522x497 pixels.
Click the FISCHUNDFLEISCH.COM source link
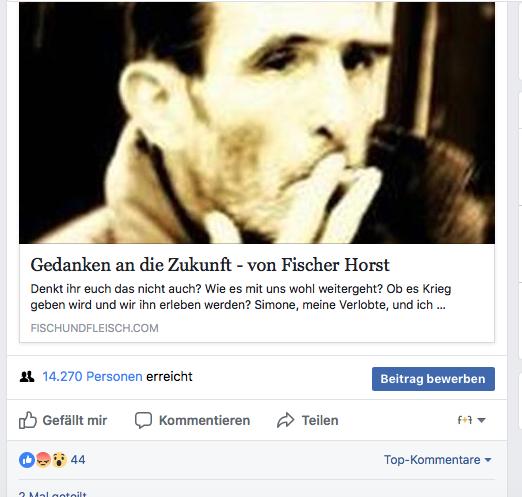pyautogui.click(x=94, y=328)
